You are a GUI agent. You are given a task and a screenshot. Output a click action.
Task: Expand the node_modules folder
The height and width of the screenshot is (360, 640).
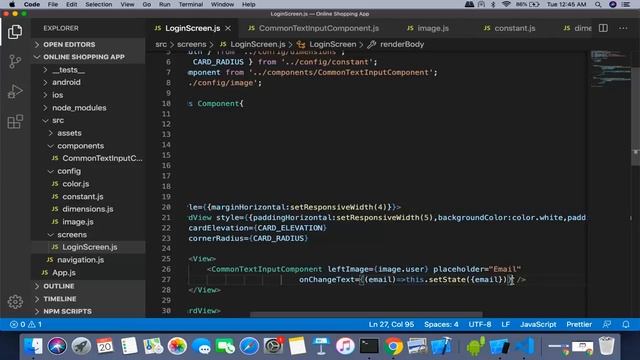88,108
